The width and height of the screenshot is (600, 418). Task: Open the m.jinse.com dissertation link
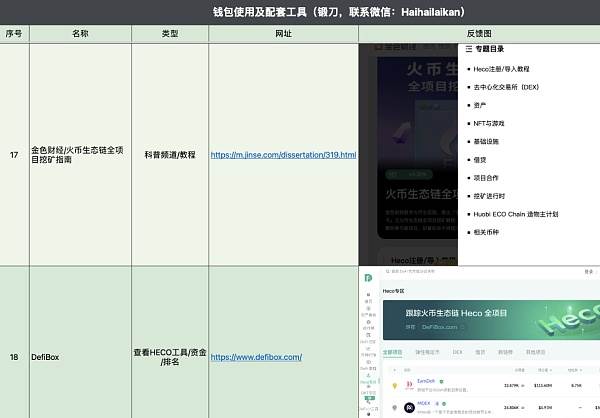pos(283,155)
